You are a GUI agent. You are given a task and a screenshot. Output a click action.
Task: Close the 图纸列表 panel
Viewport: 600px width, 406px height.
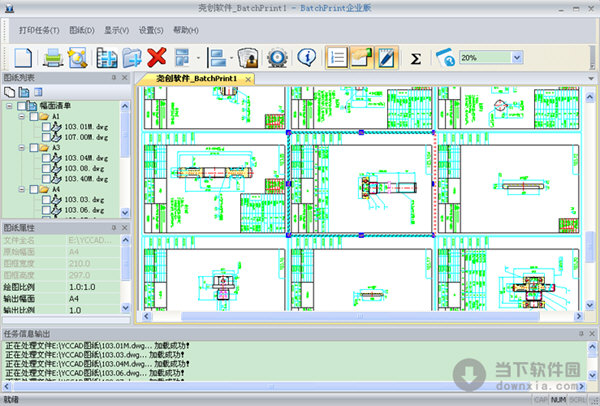point(125,78)
